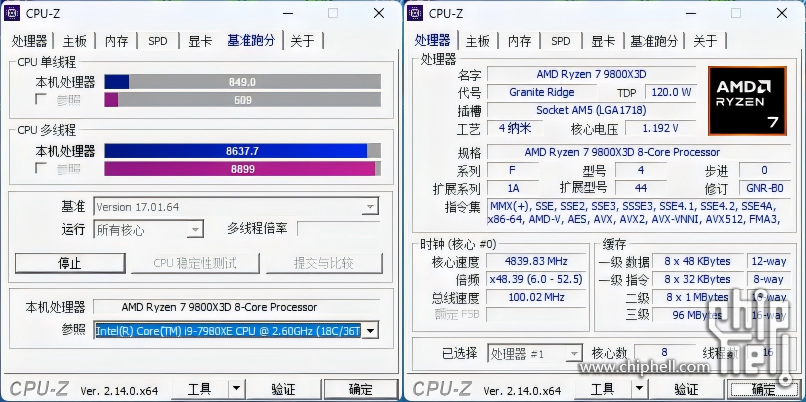Click 确定 button in left window
The width and height of the screenshot is (806, 402).
pos(361,389)
